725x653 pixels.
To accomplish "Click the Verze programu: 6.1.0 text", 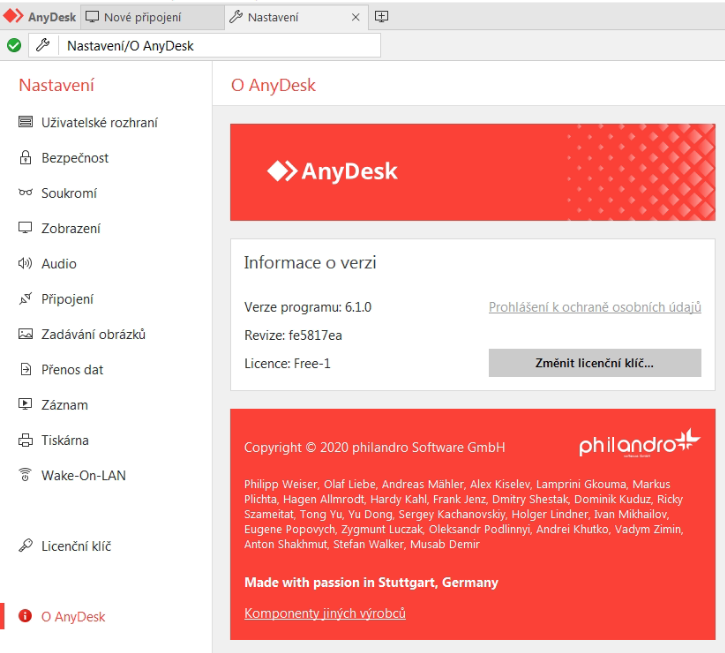I will pos(308,307).
